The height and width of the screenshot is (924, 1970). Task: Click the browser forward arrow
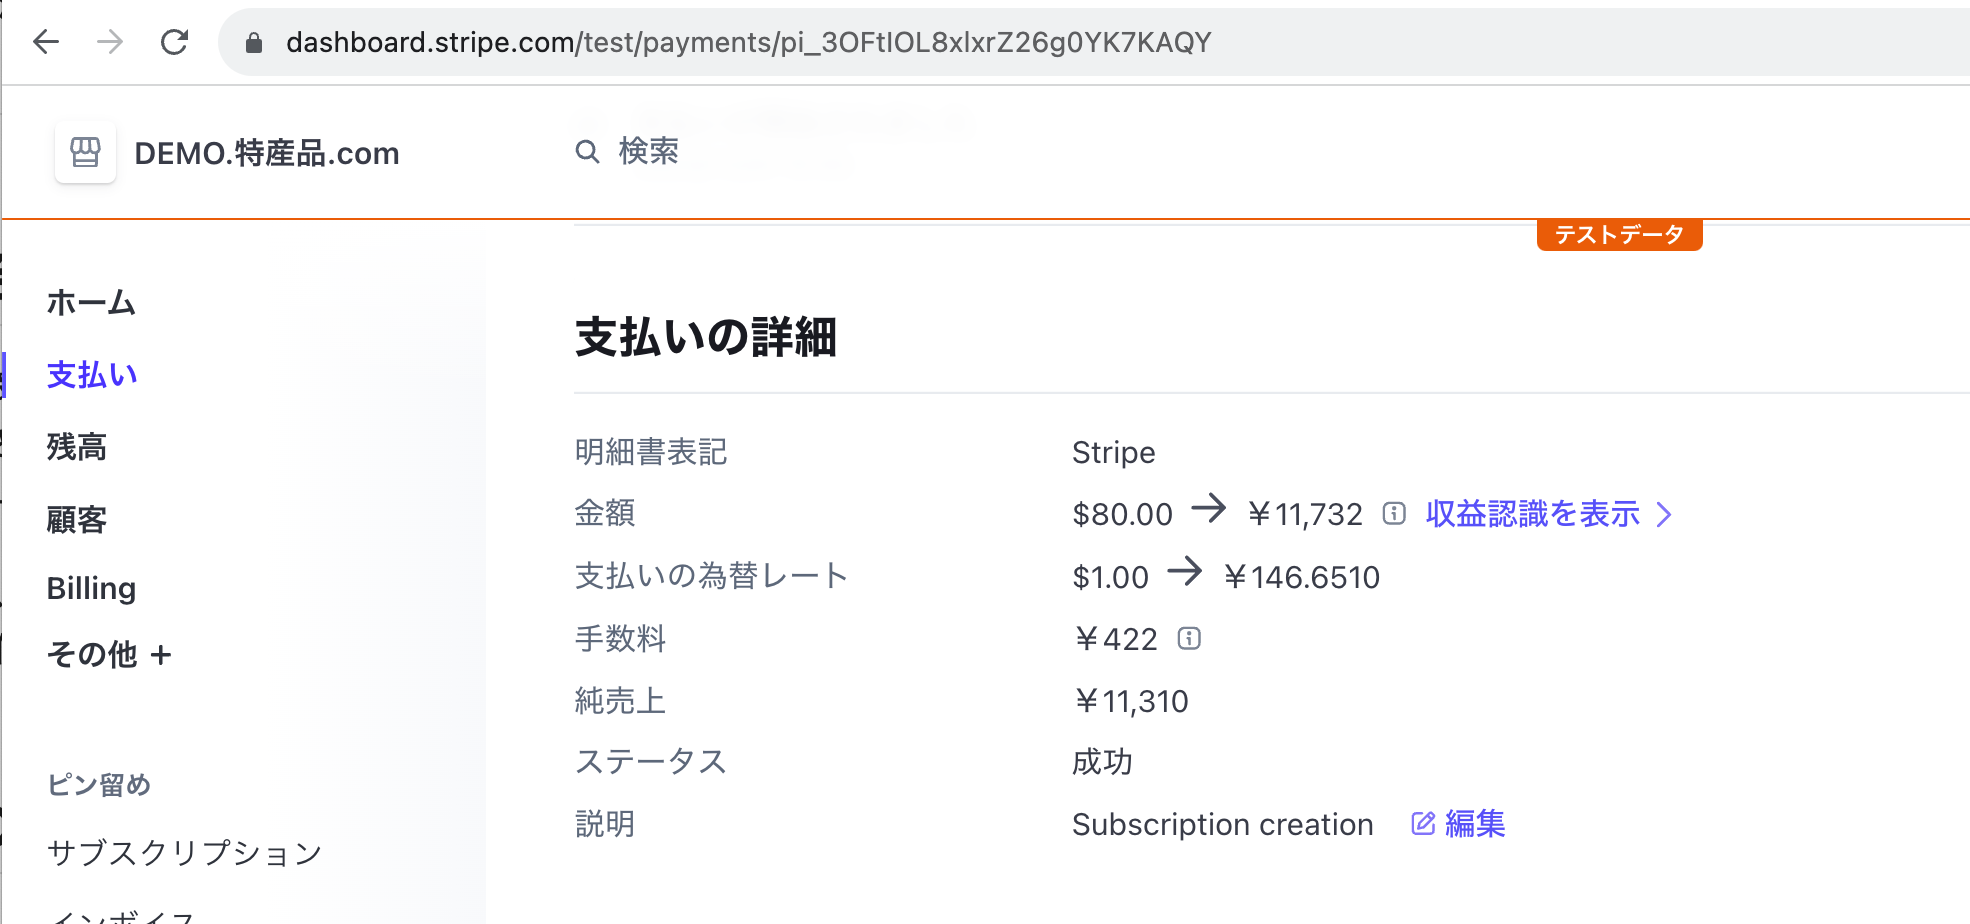tap(110, 42)
